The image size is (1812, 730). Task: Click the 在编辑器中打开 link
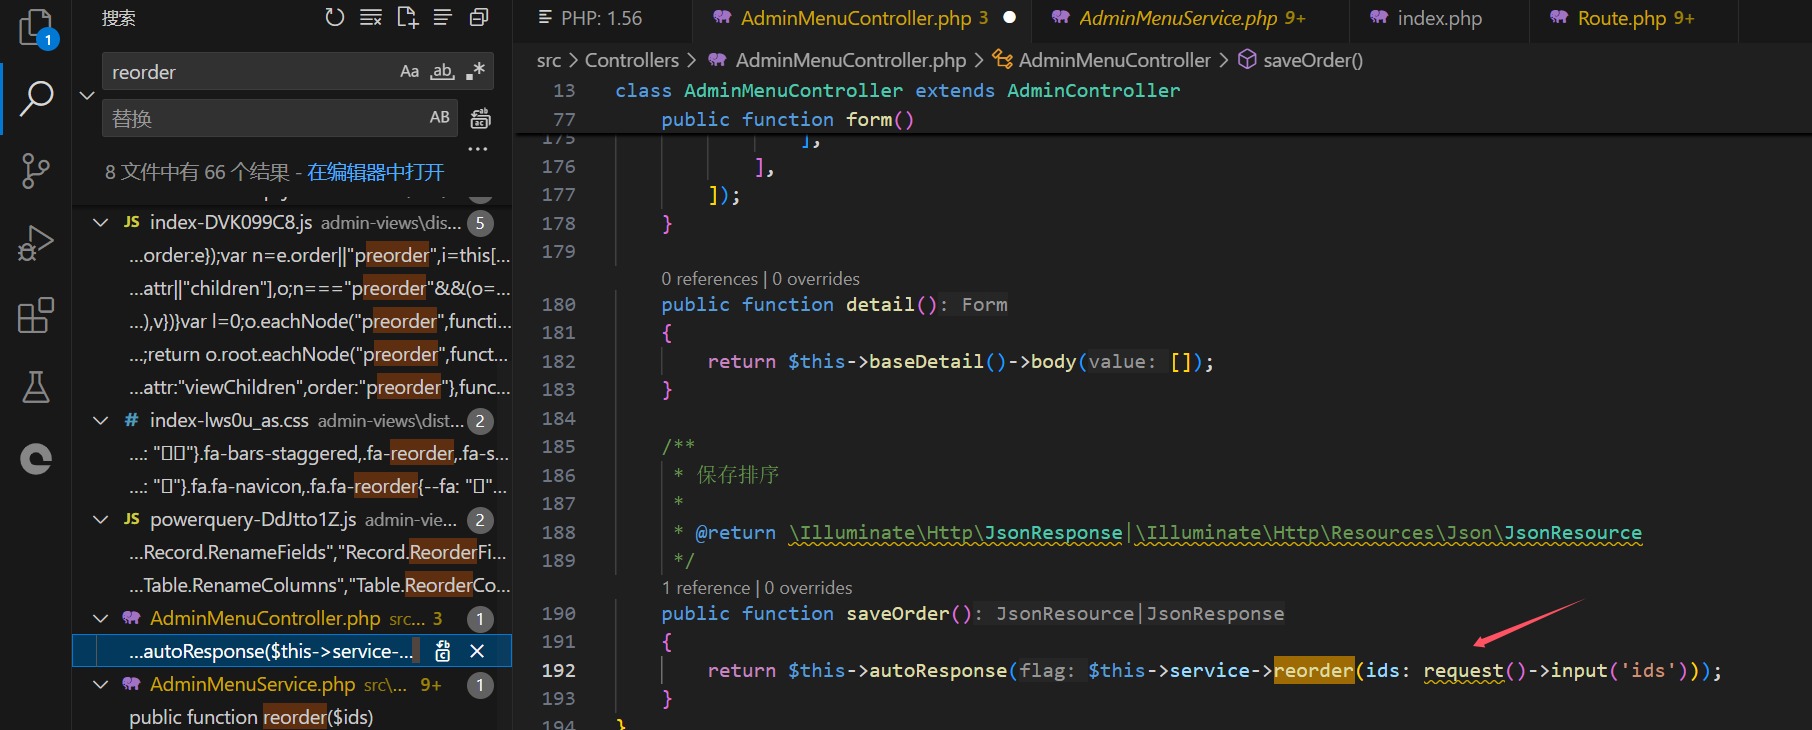point(375,172)
